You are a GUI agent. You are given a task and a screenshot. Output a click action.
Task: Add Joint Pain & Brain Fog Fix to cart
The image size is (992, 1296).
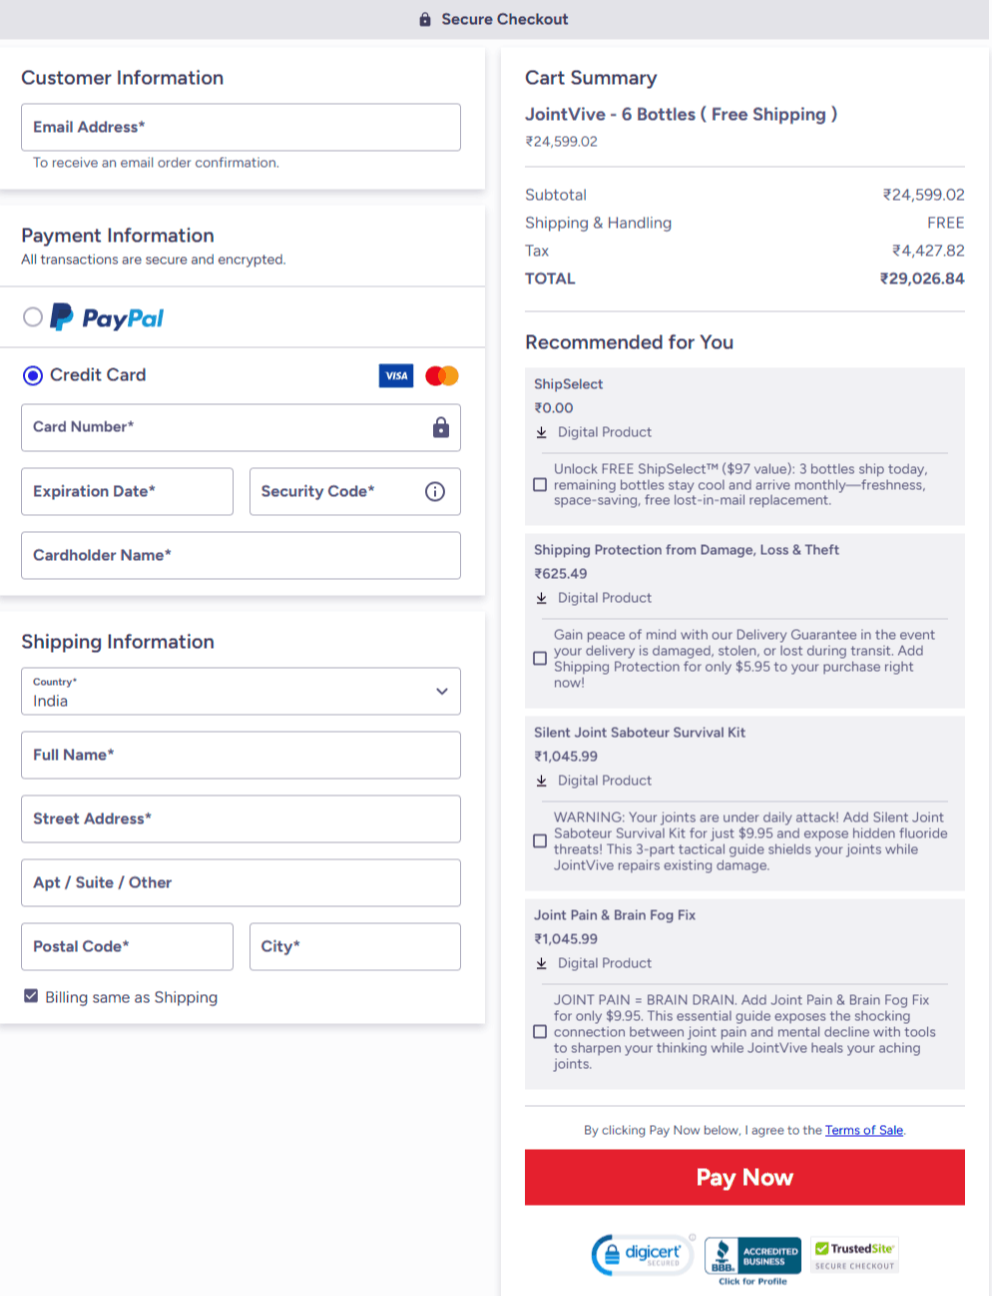click(540, 1031)
